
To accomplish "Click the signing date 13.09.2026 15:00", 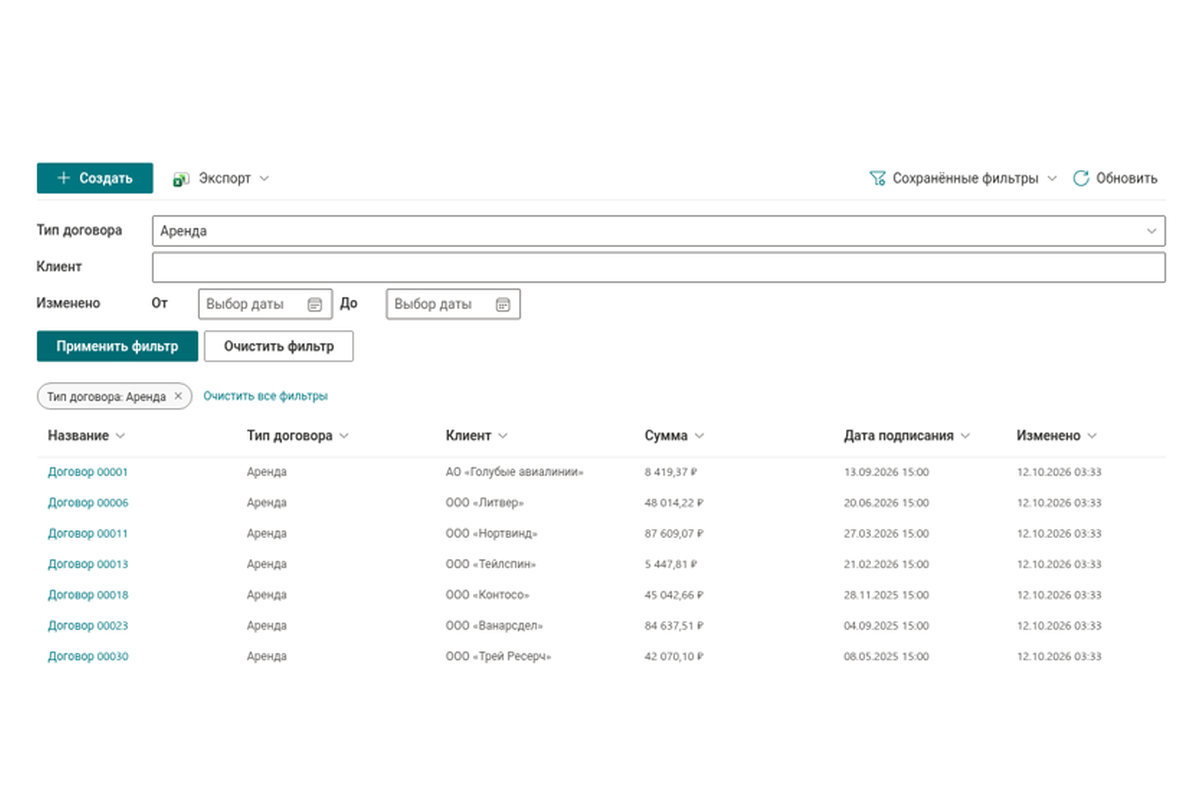I will pos(887,472).
